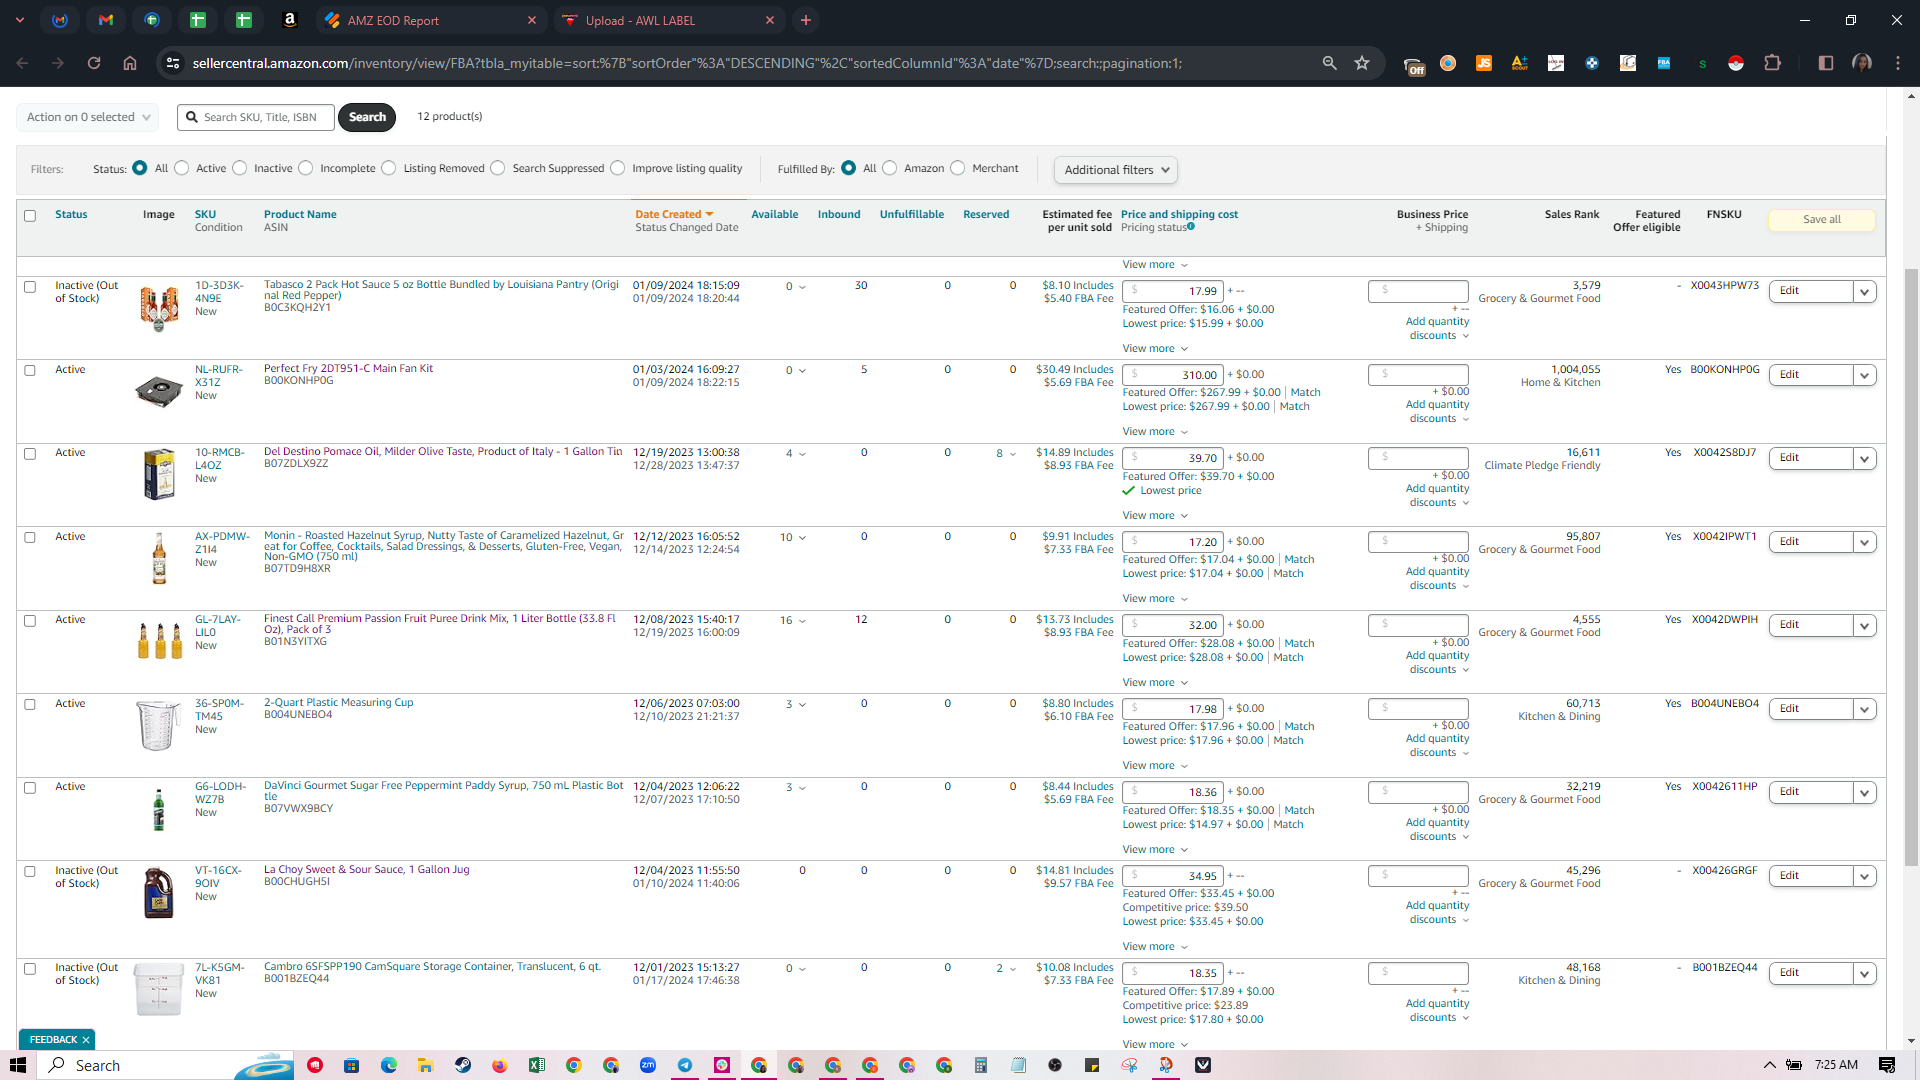The width and height of the screenshot is (1920, 1080).
Task: Expand Available details for Finest Call Puree
Action: (802, 621)
